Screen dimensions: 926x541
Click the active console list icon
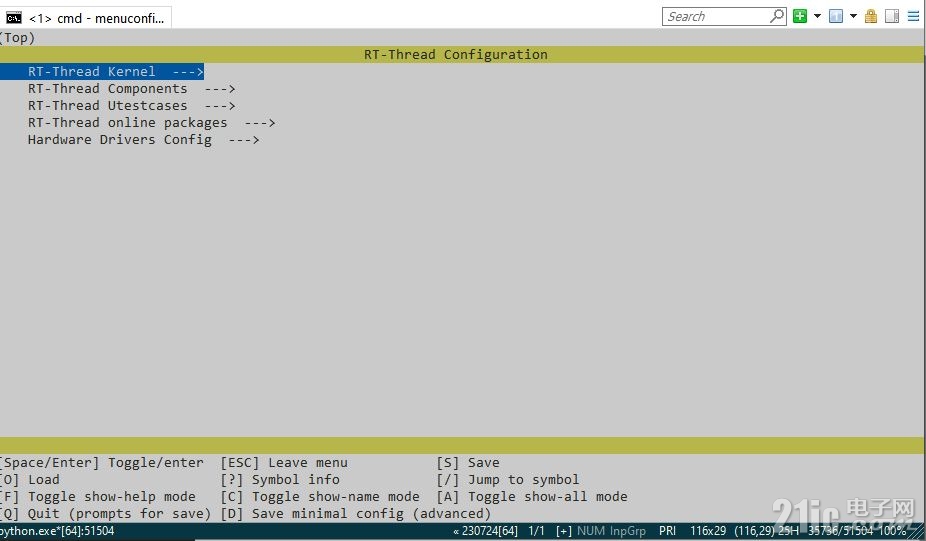tap(836, 16)
